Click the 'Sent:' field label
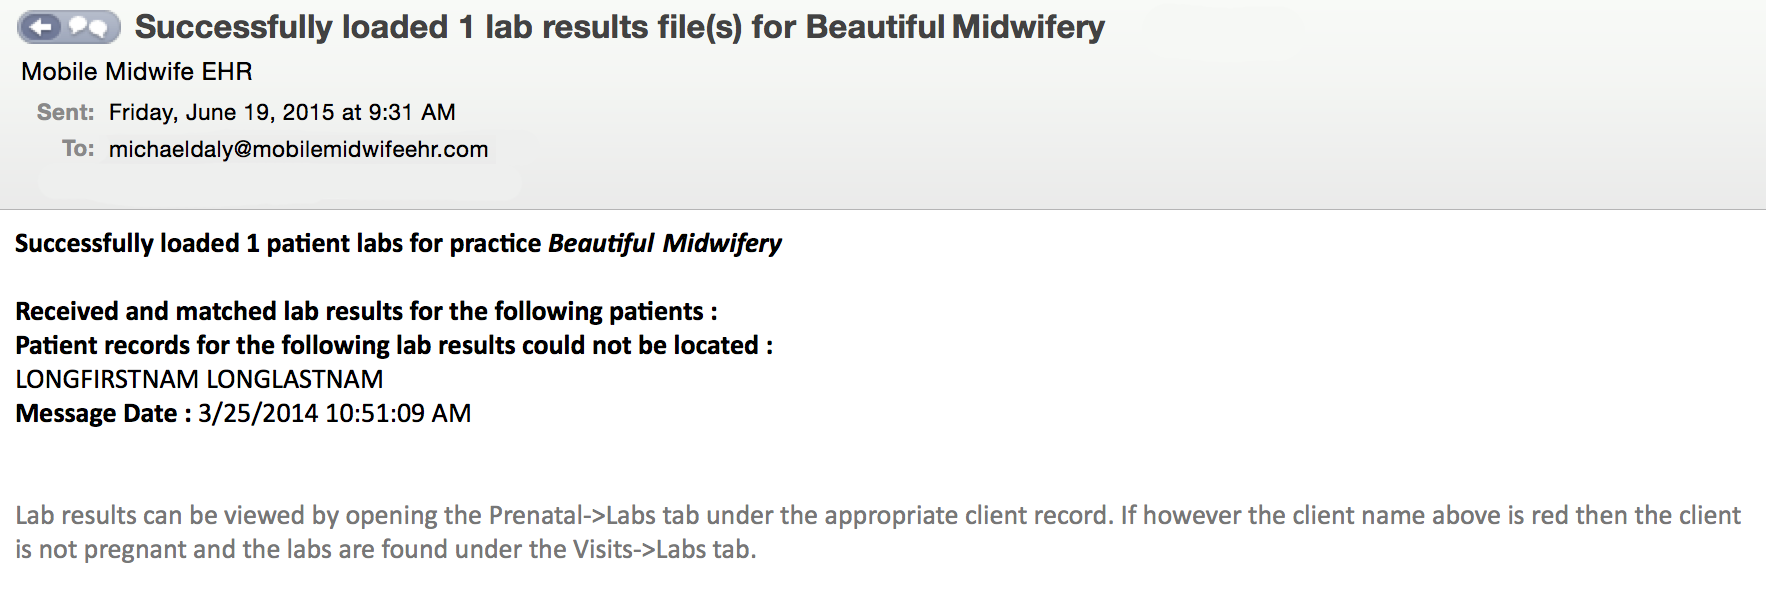 pyautogui.click(x=65, y=112)
